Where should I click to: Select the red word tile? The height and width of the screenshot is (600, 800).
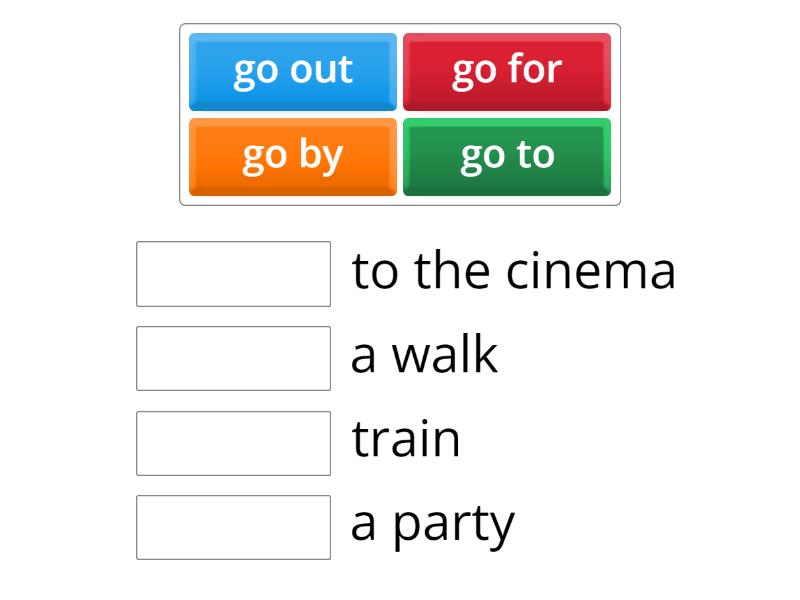(x=507, y=71)
